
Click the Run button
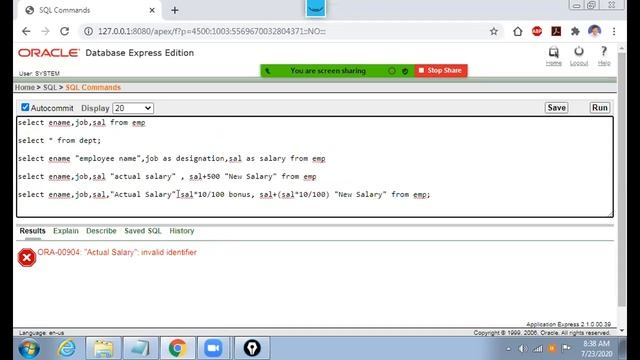pos(600,108)
